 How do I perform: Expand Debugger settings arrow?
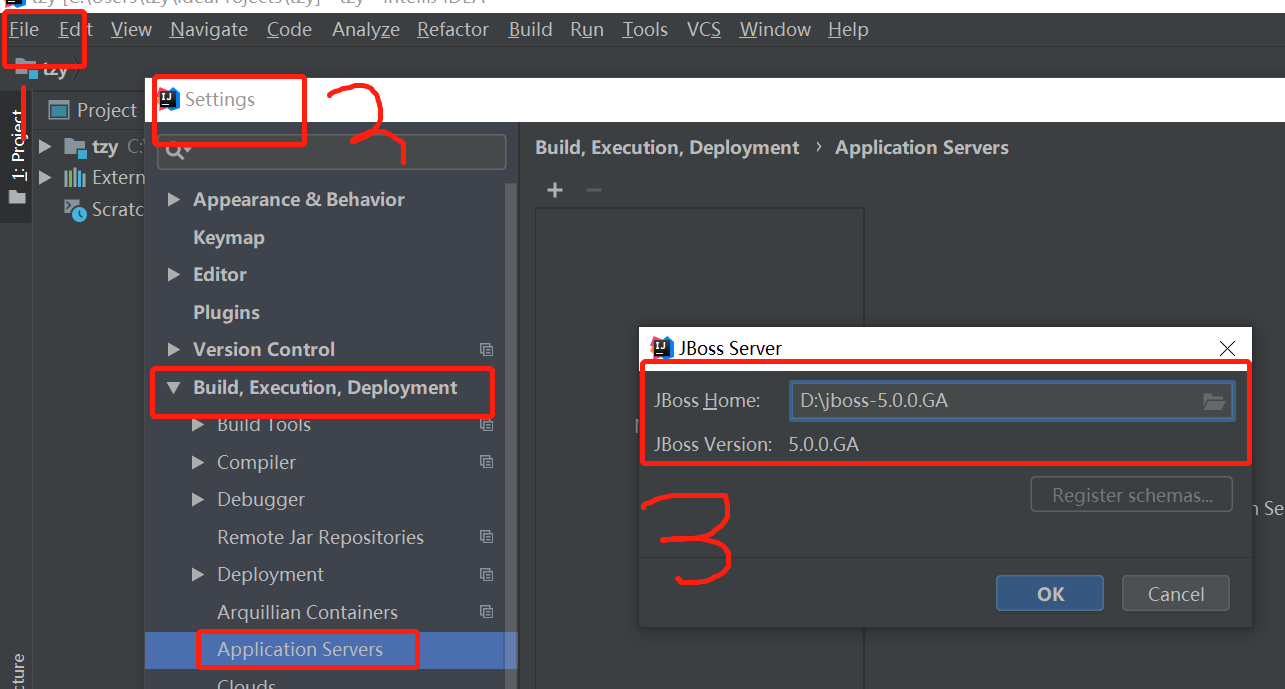click(x=198, y=500)
